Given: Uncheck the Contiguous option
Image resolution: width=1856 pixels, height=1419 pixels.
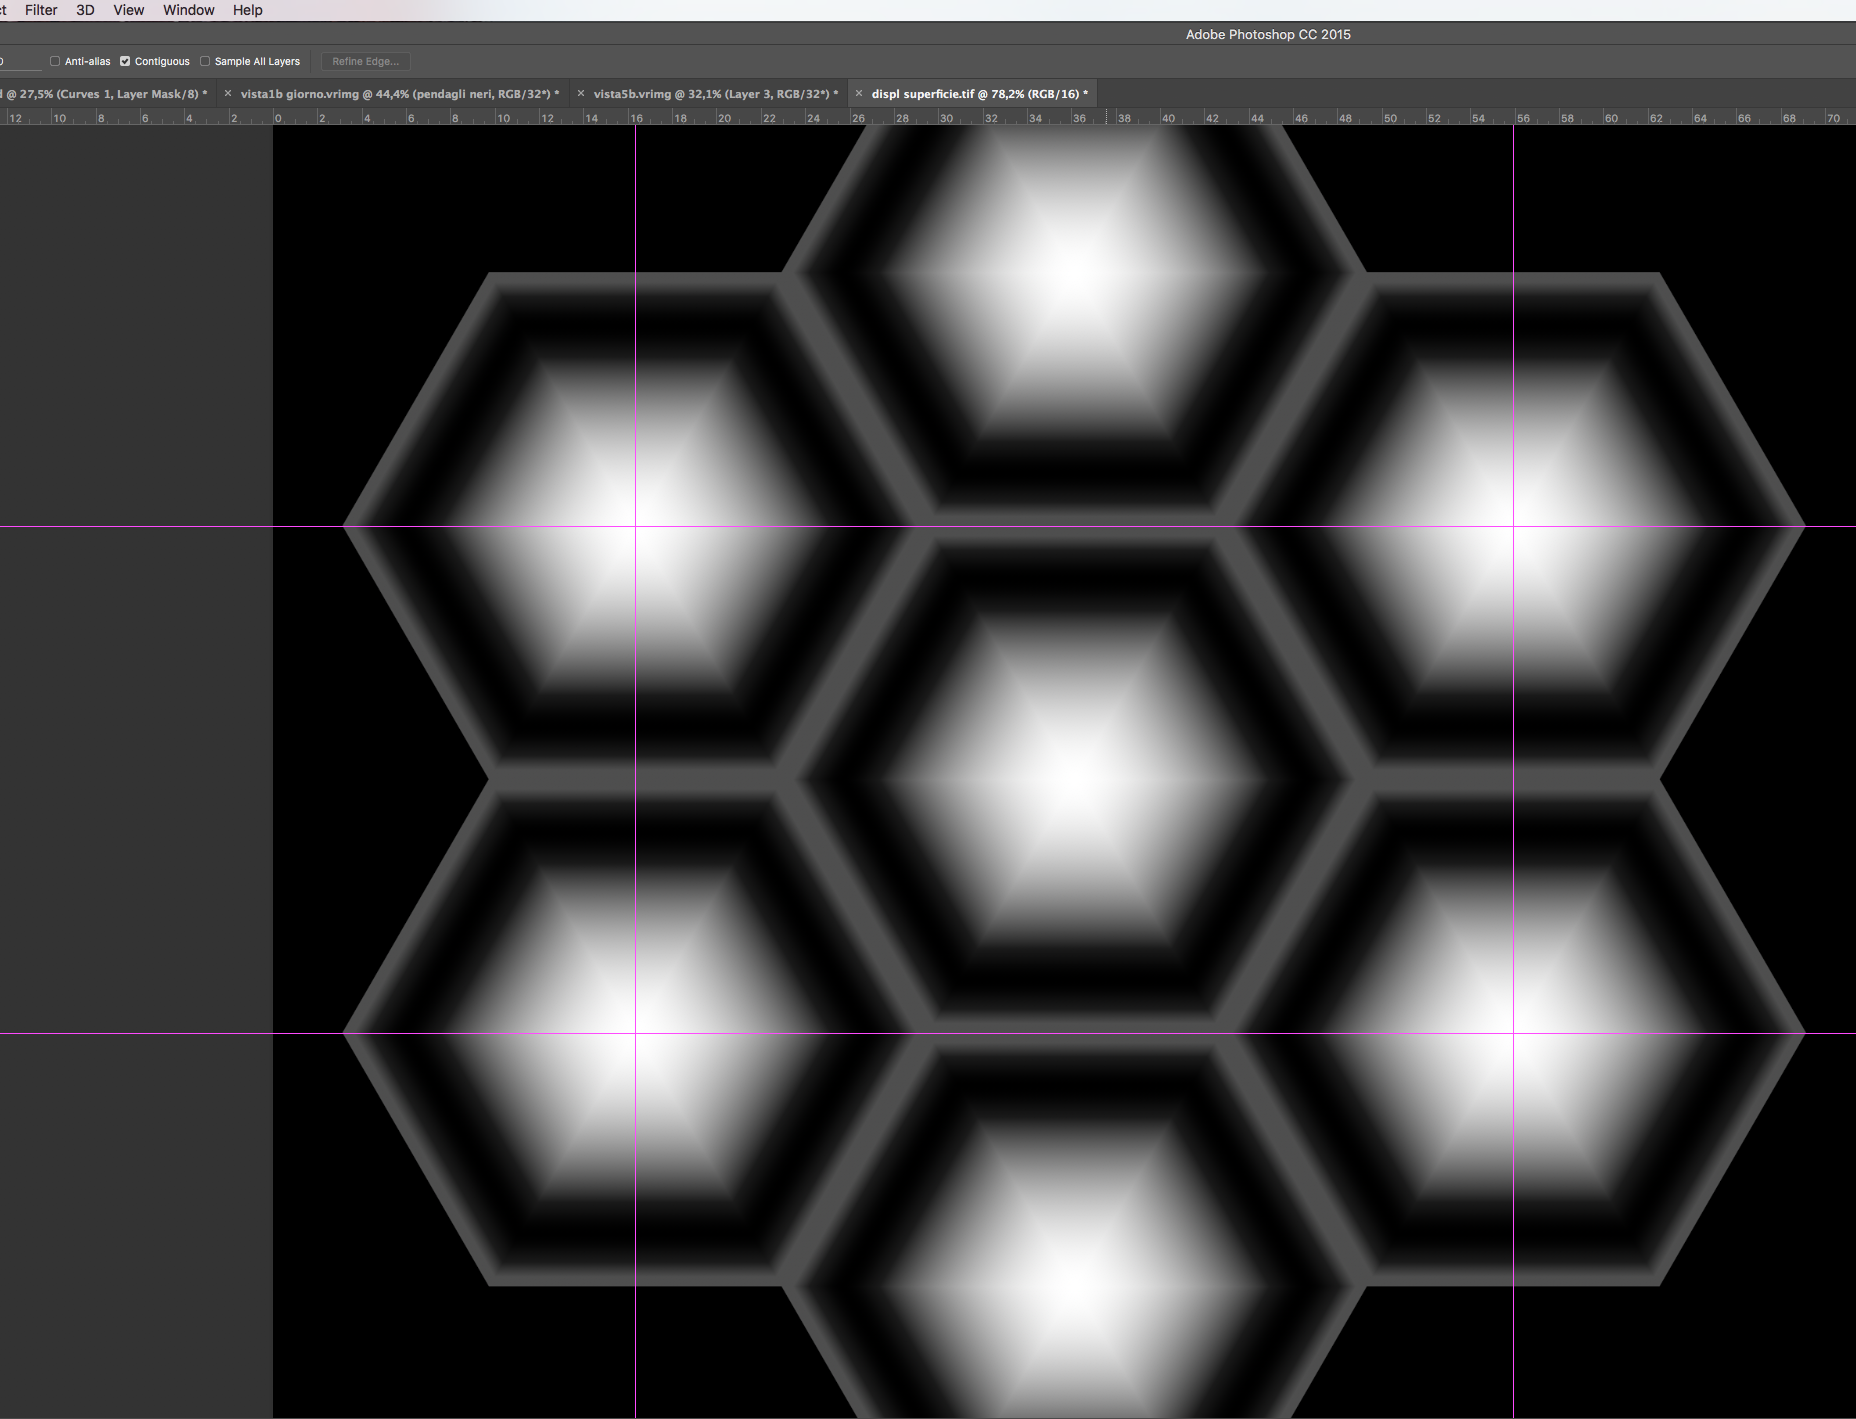Looking at the screenshot, I should pos(125,61).
